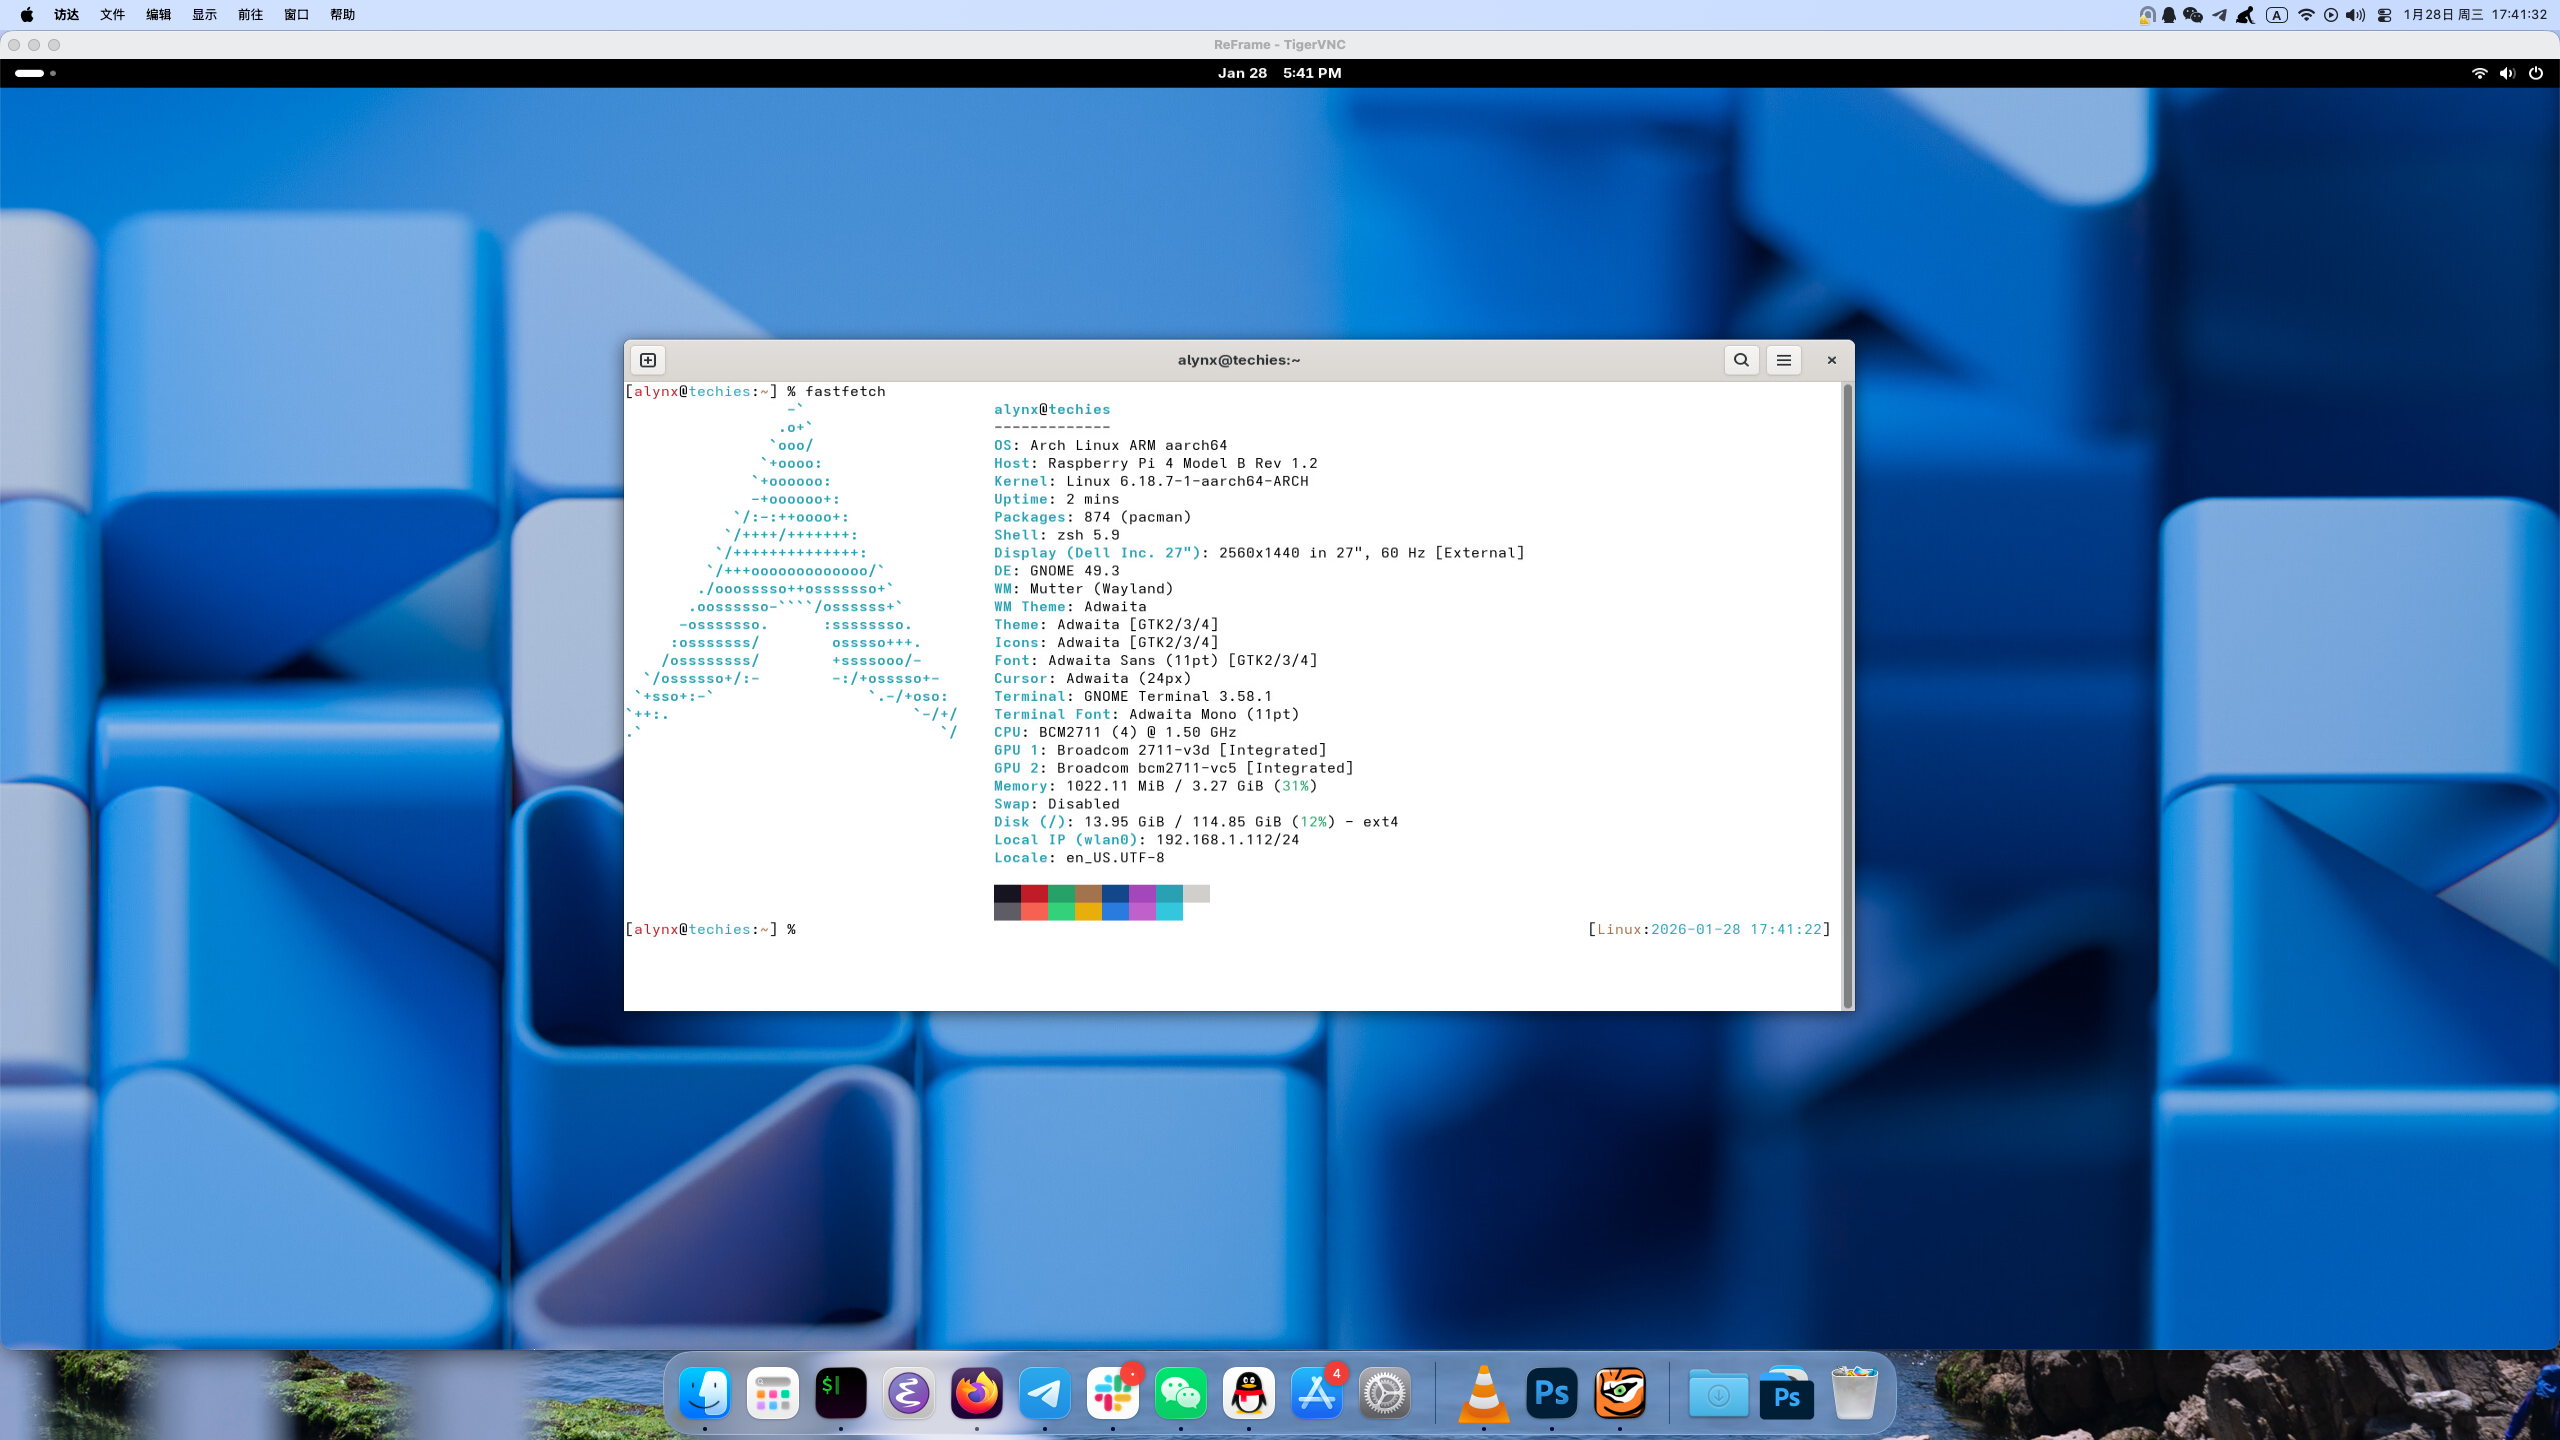Image resolution: width=2560 pixels, height=1440 pixels.
Task: Open VLC media player from the Dock
Action: coord(1483,1393)
